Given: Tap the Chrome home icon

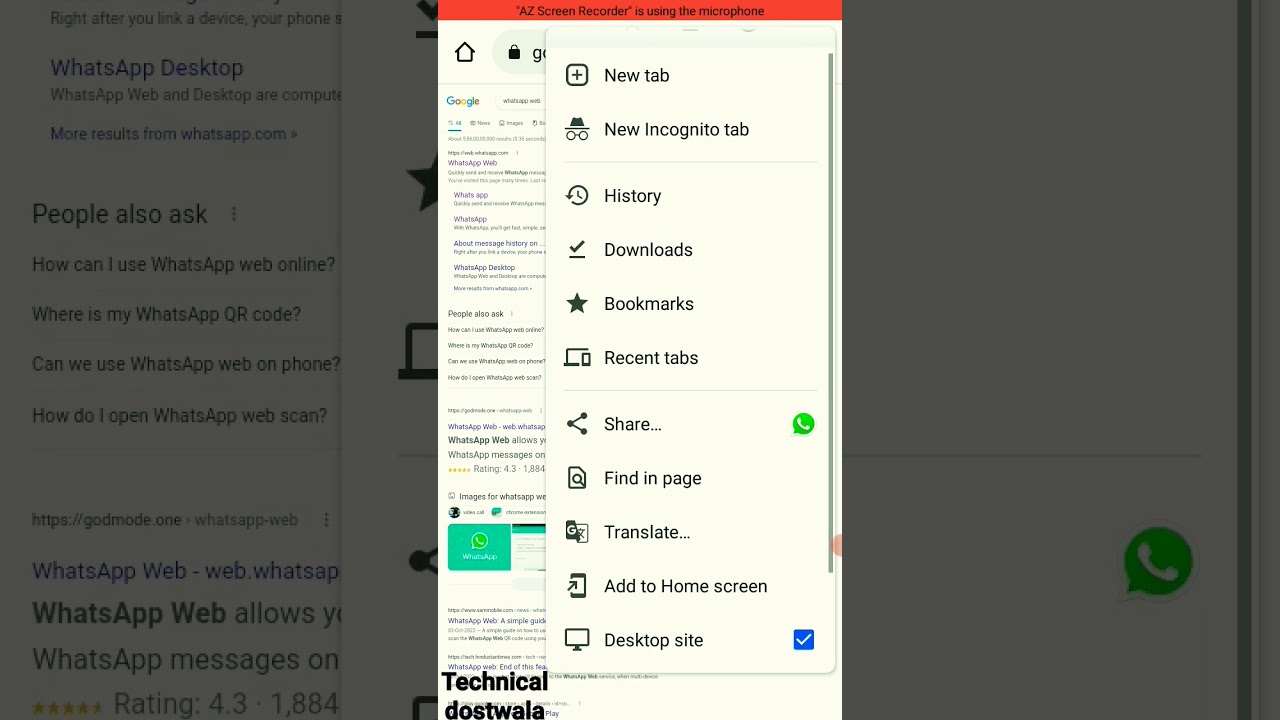Looking at the screenshot, I should 465,53.
